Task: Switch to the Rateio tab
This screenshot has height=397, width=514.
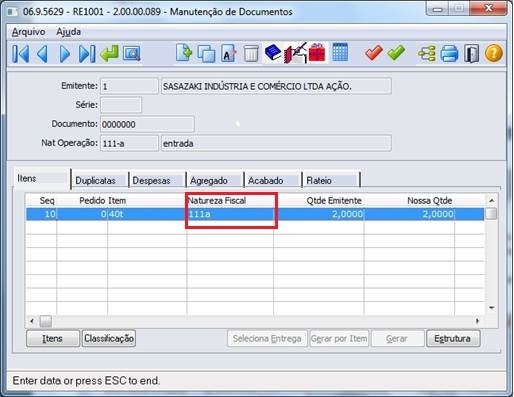Action: 331,180
